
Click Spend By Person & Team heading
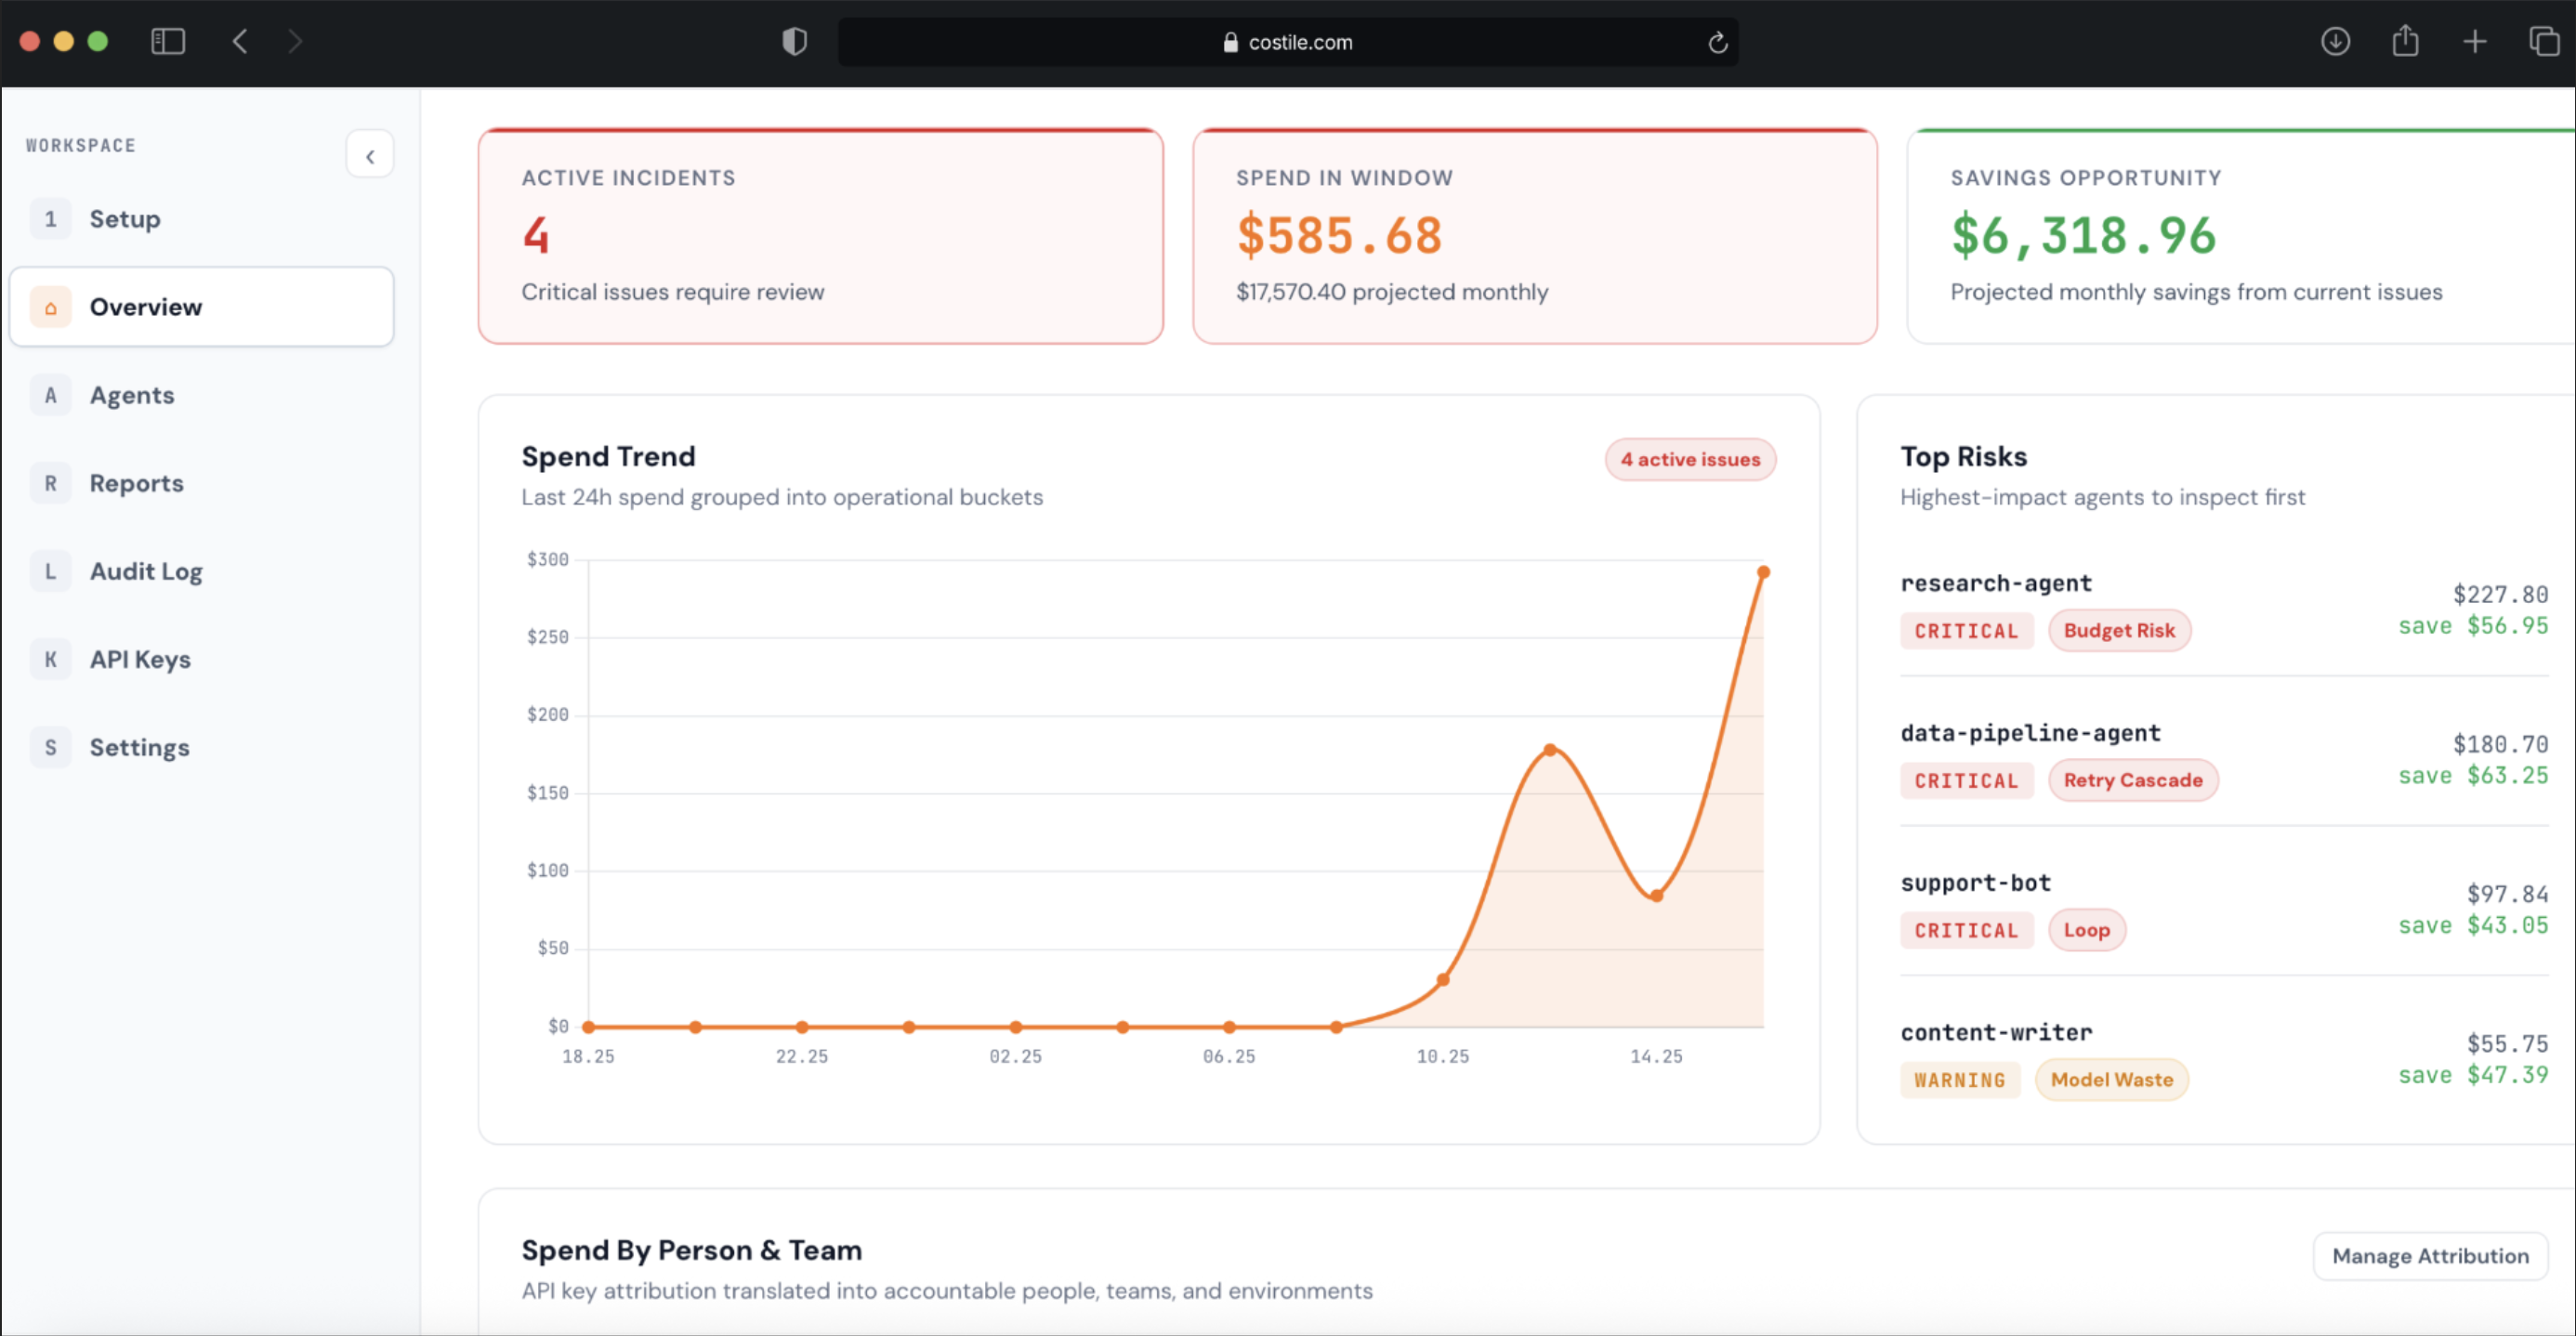[x=691, y=1251]
